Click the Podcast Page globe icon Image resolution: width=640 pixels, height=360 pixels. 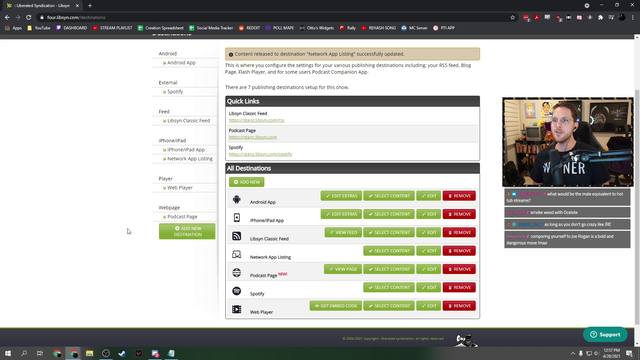pos(236,273)
